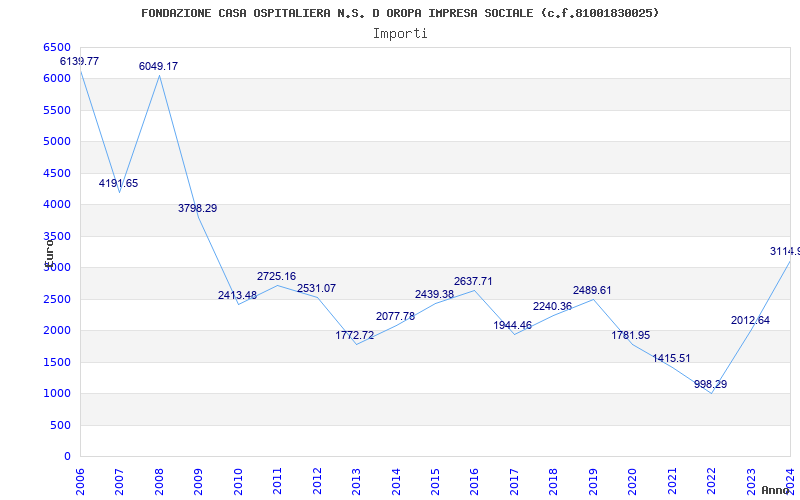Image resolution: width=800 pixels, height=500 pixels.
Task: Select x-axis year 2022
Action: coord(711,482)
